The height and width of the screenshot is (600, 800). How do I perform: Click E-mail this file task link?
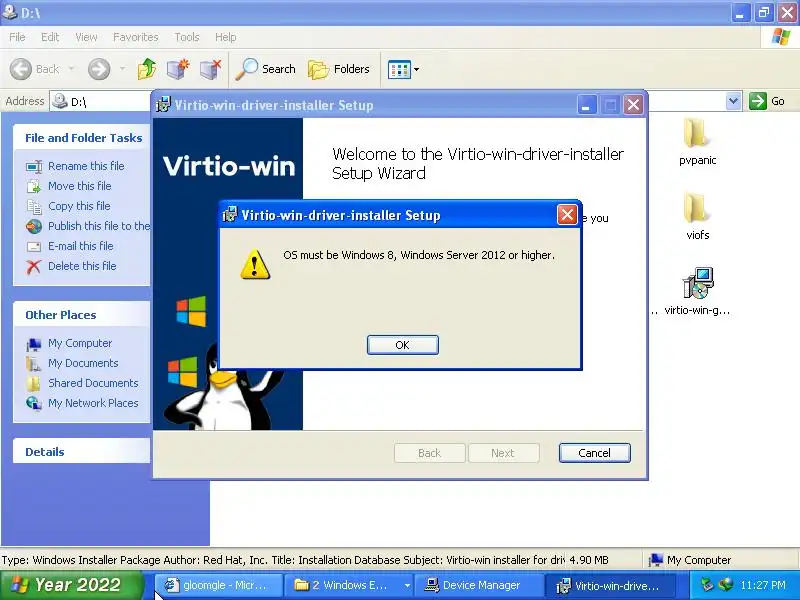pos(81,246)
